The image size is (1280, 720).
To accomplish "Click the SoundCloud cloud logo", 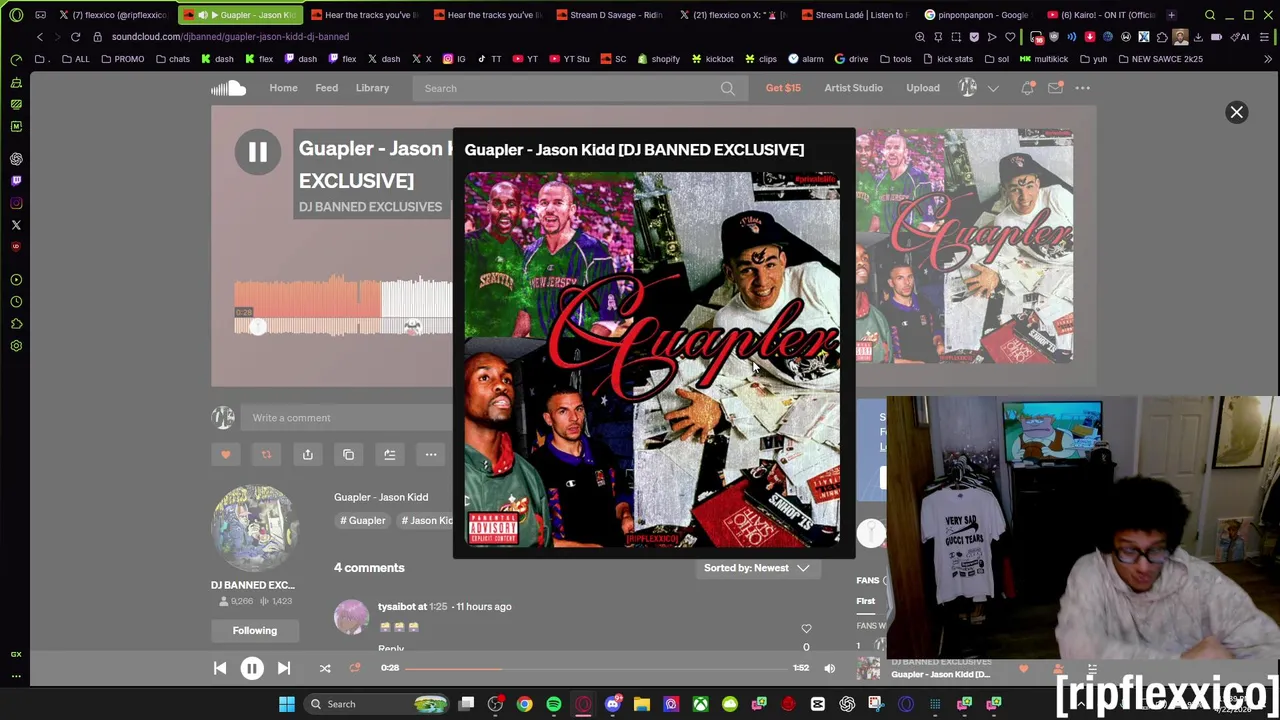I will (228, 88).
